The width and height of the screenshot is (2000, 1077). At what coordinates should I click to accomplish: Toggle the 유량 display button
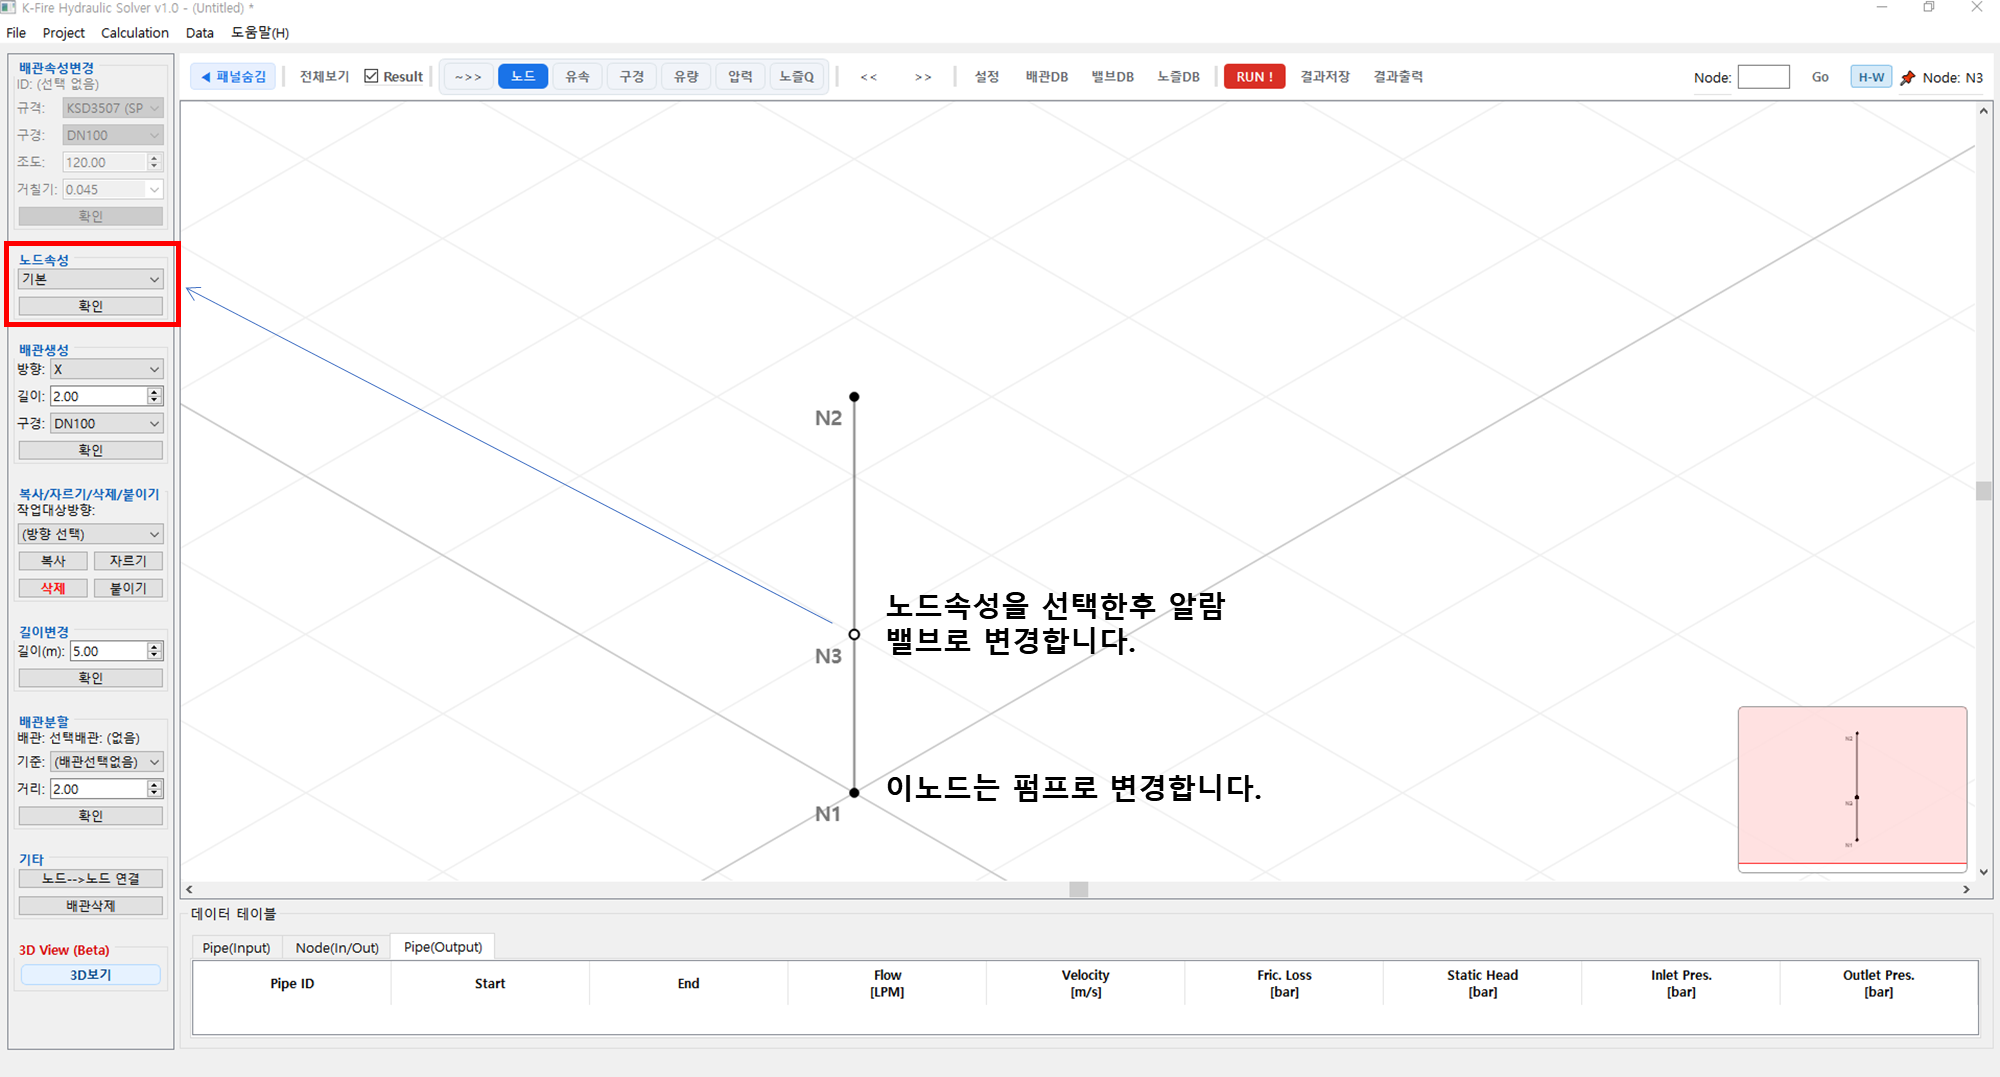tap(686, 76)
